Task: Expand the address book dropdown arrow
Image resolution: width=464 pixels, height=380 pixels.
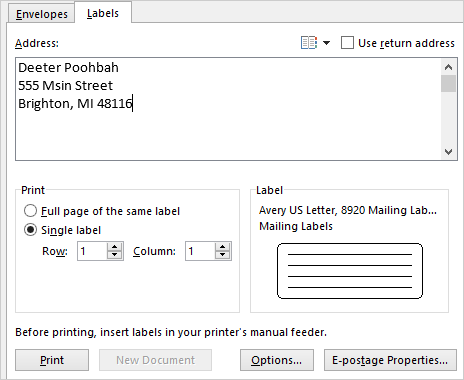Action: [327, 43]
